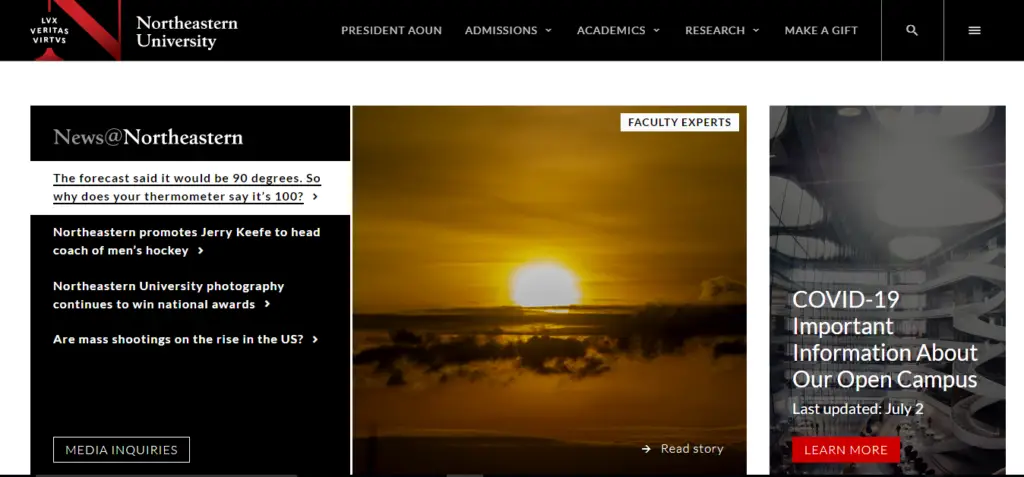Open mass shootings on the rise story
Screen dimensions: 1024x477
coord(178,340)
